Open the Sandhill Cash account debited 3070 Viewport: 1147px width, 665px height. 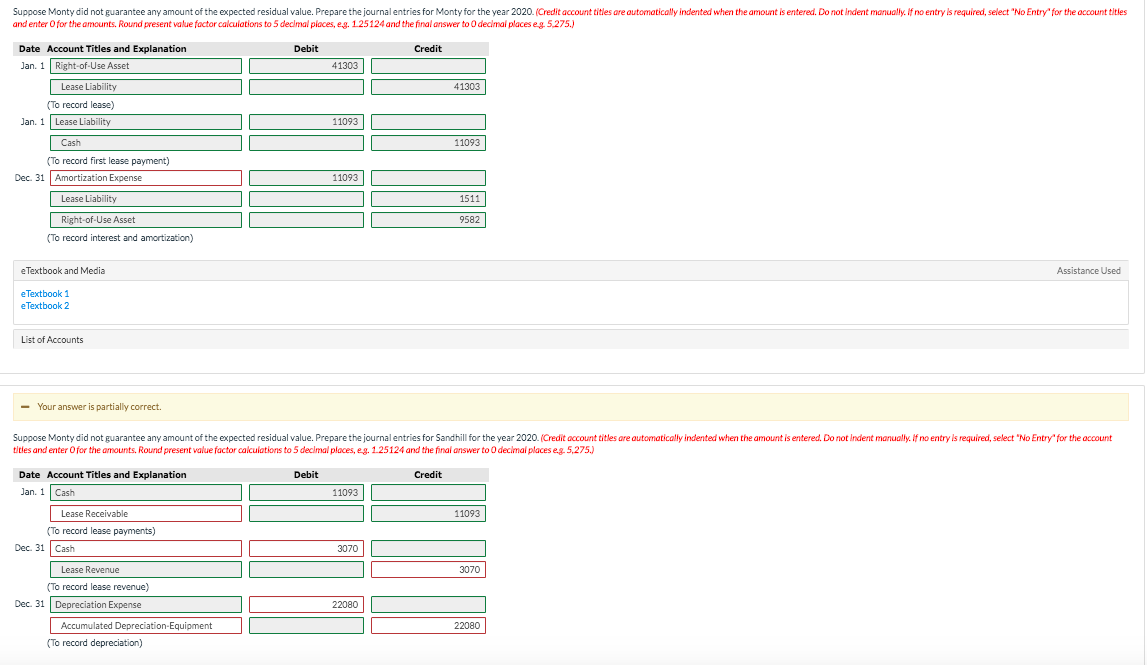click(x=146, y=549)
